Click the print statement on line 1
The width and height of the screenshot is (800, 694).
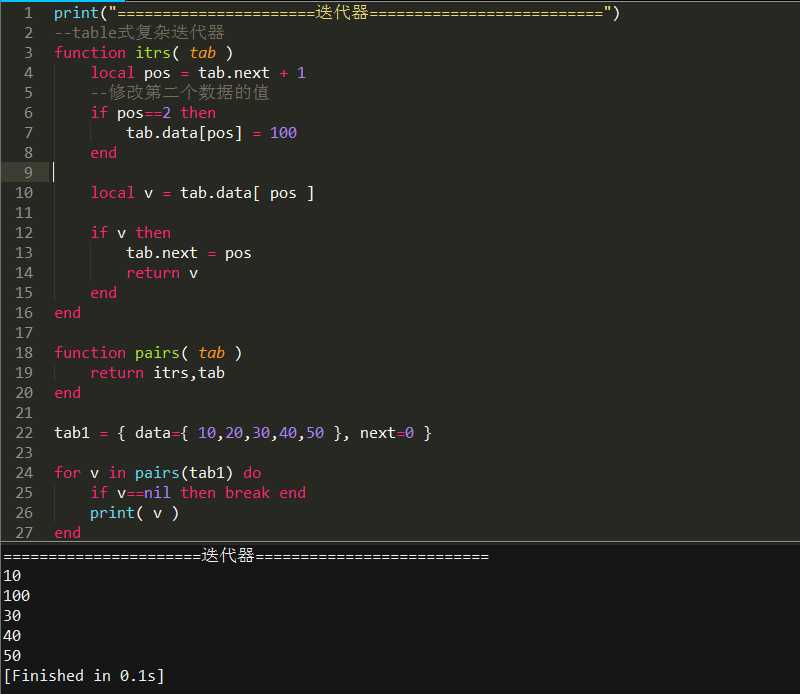337,13
